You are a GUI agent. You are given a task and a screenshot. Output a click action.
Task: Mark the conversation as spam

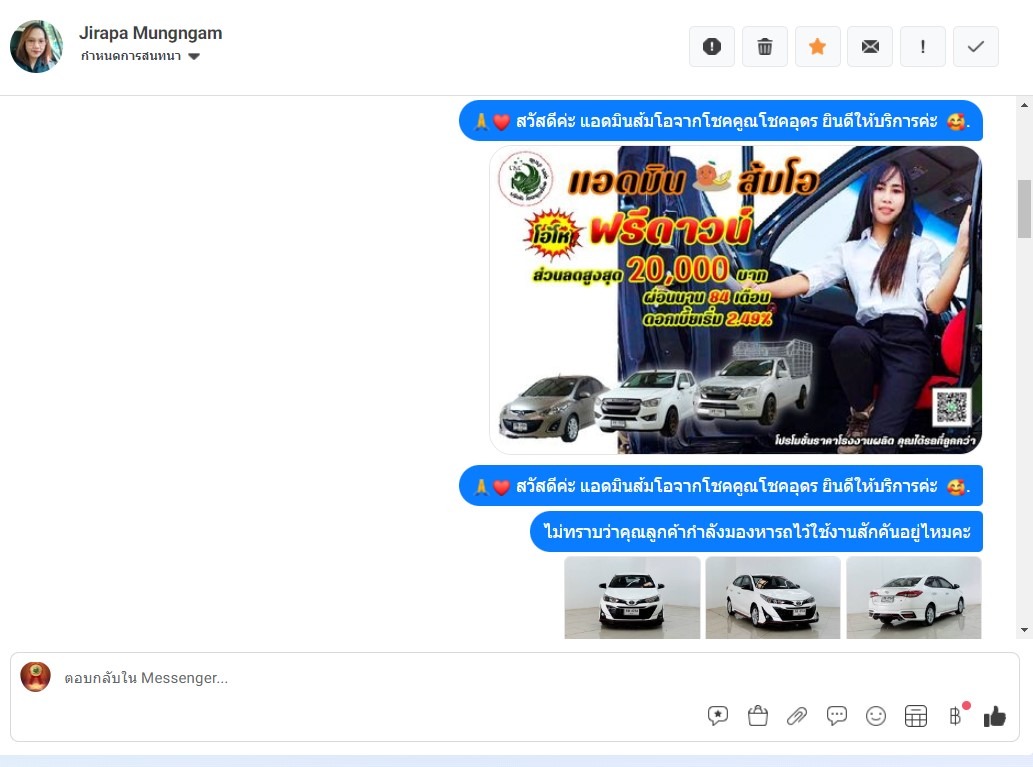click(712, 47)
